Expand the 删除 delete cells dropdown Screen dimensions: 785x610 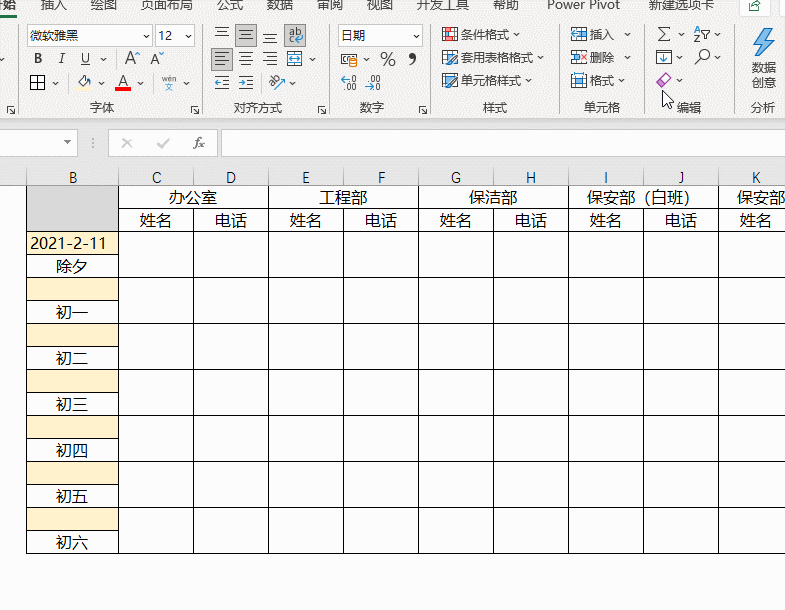coord(627,58)
